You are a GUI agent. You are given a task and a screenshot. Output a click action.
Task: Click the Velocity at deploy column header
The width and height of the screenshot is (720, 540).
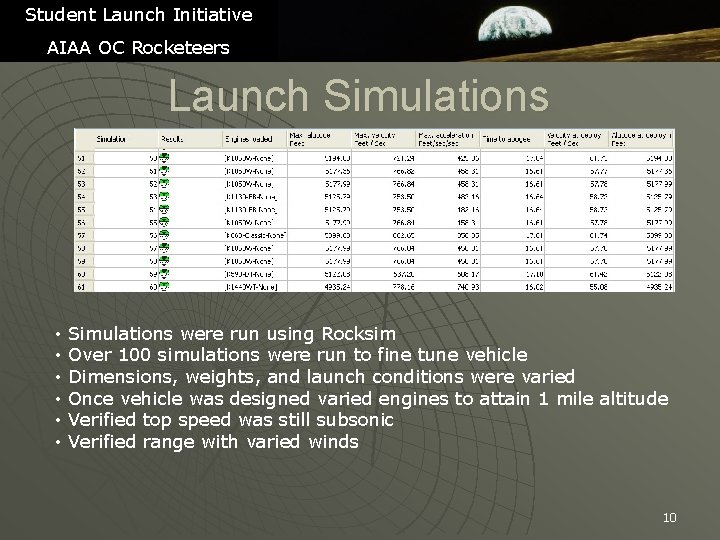pyautogui.click(x=577, y=139)
